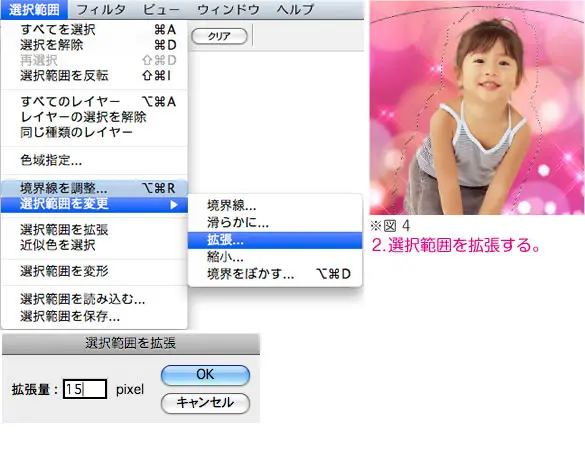This screenshot has width=585, height=461.
Task: Expand the 選択範囲を変更 submenu arrow
Action: pos(174,204)
